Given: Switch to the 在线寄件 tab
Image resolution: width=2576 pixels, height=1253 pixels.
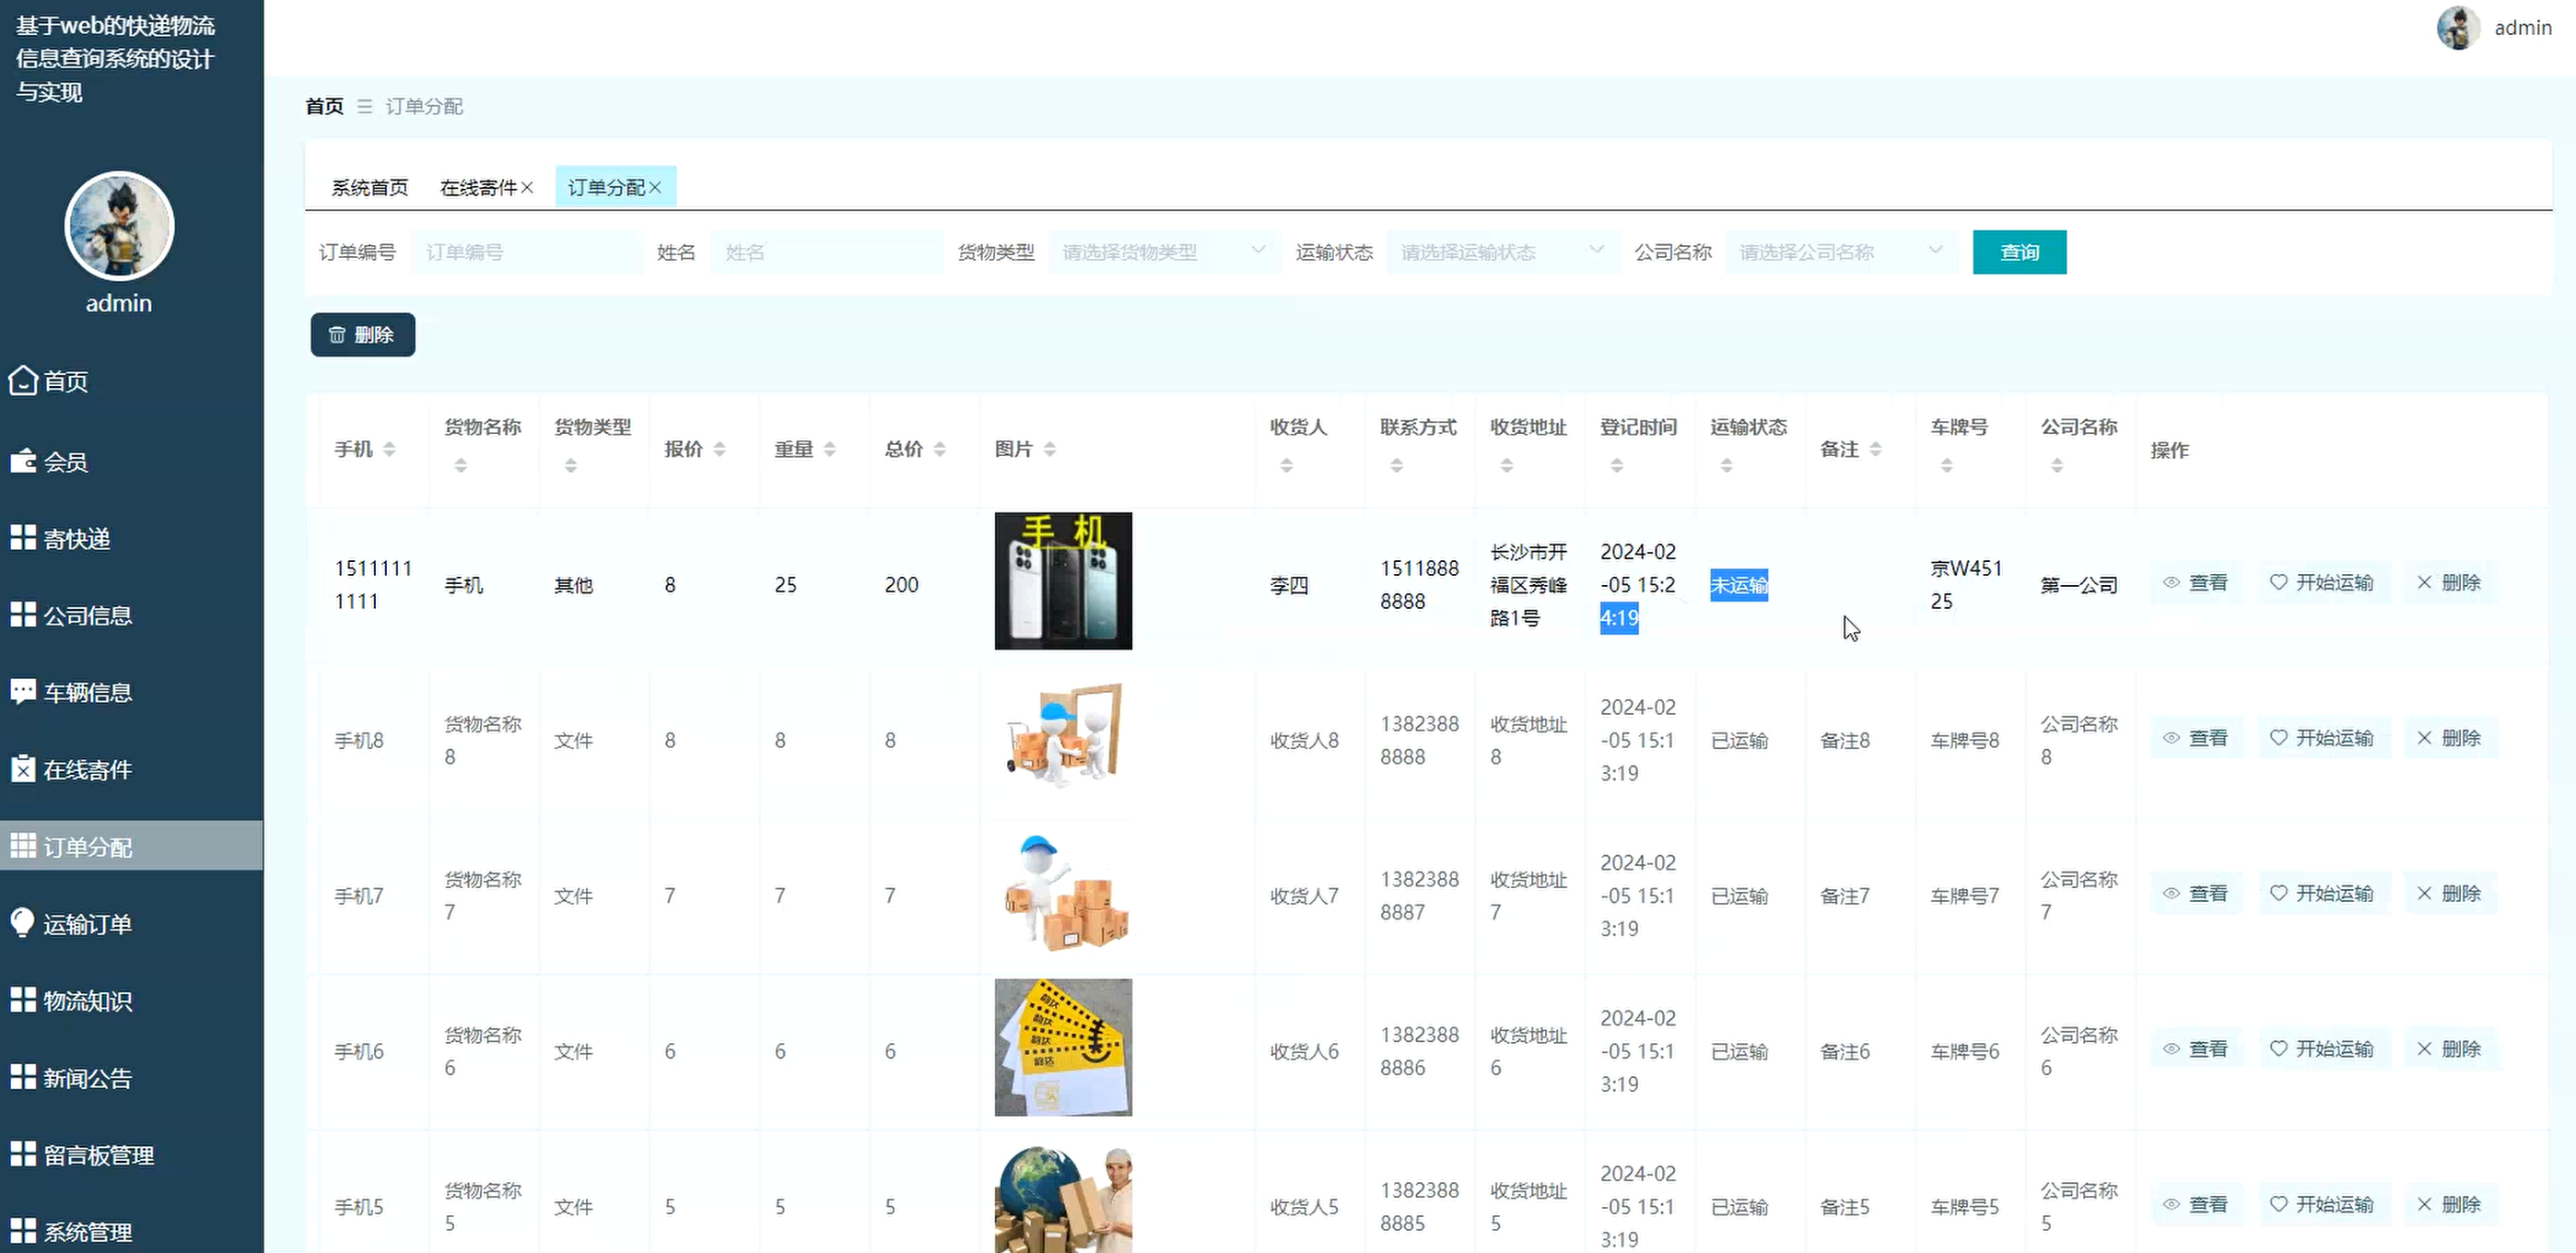Looking at the screenshot, I should click(478, 187).
